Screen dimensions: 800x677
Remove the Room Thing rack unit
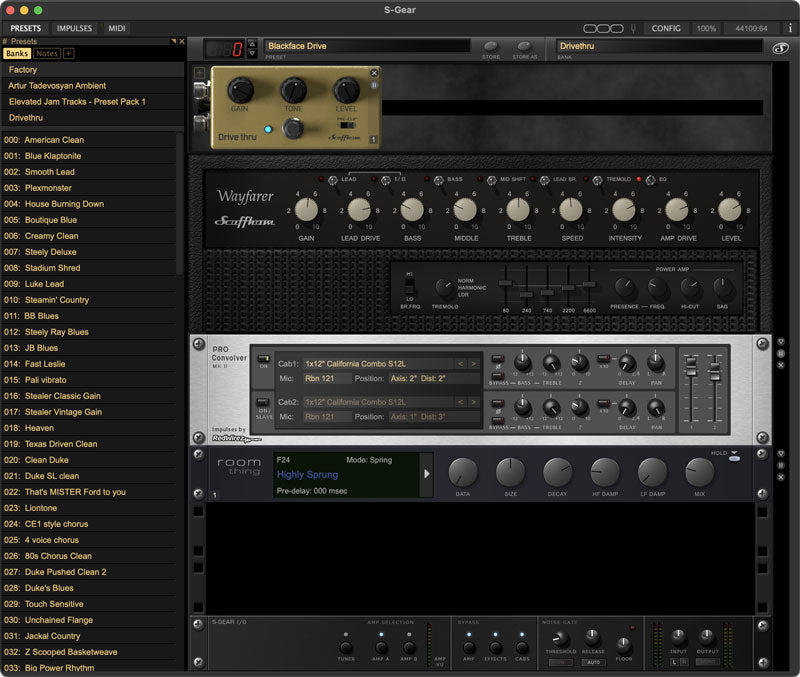click(x=781, y=477)
